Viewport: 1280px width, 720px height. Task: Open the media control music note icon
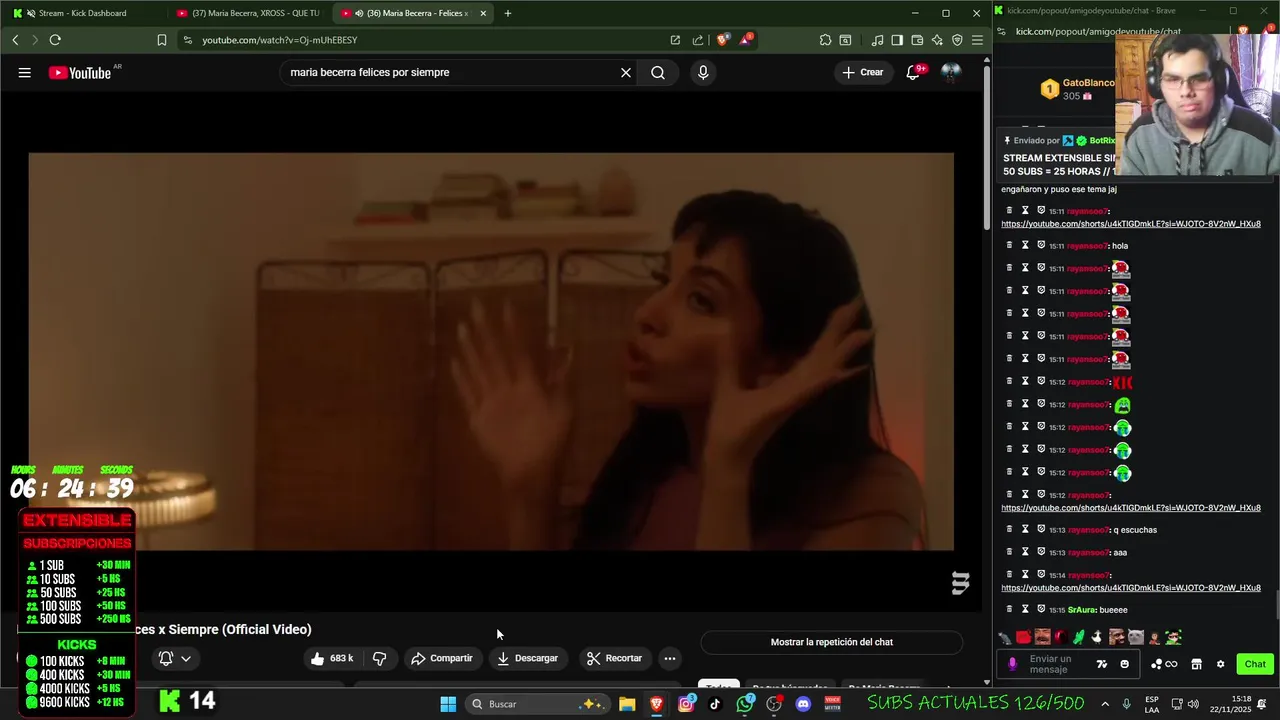pos(877,40)
